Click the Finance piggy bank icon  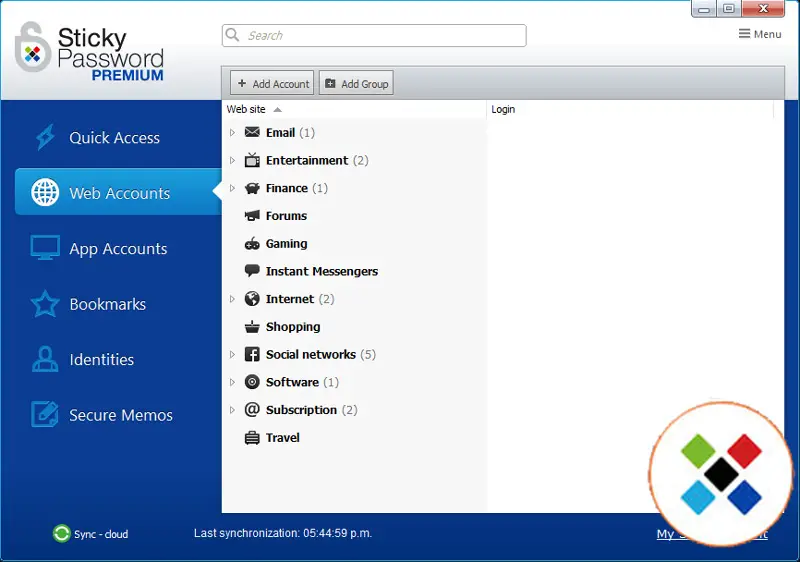coord(252,188)
